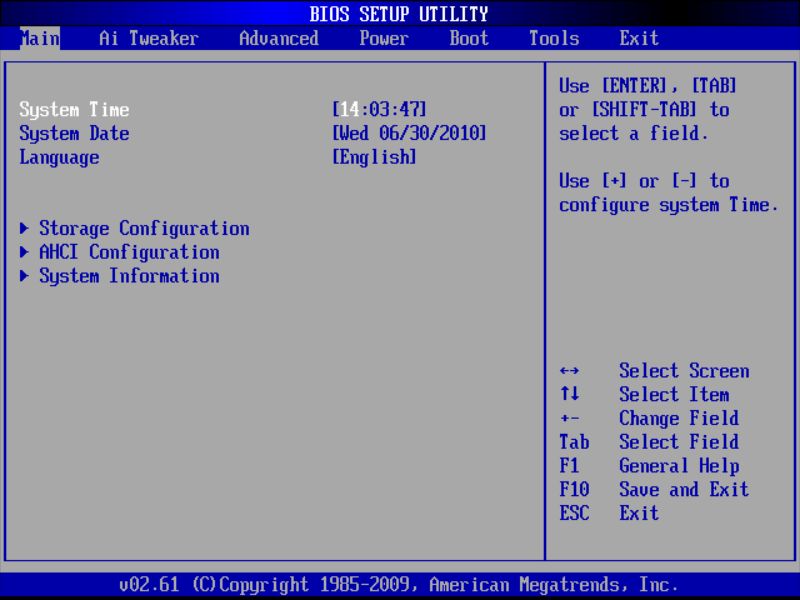The height and width of the screenshot is (600, 800).
Task: Click the Select Item hint
Action: tap(674, 394)
